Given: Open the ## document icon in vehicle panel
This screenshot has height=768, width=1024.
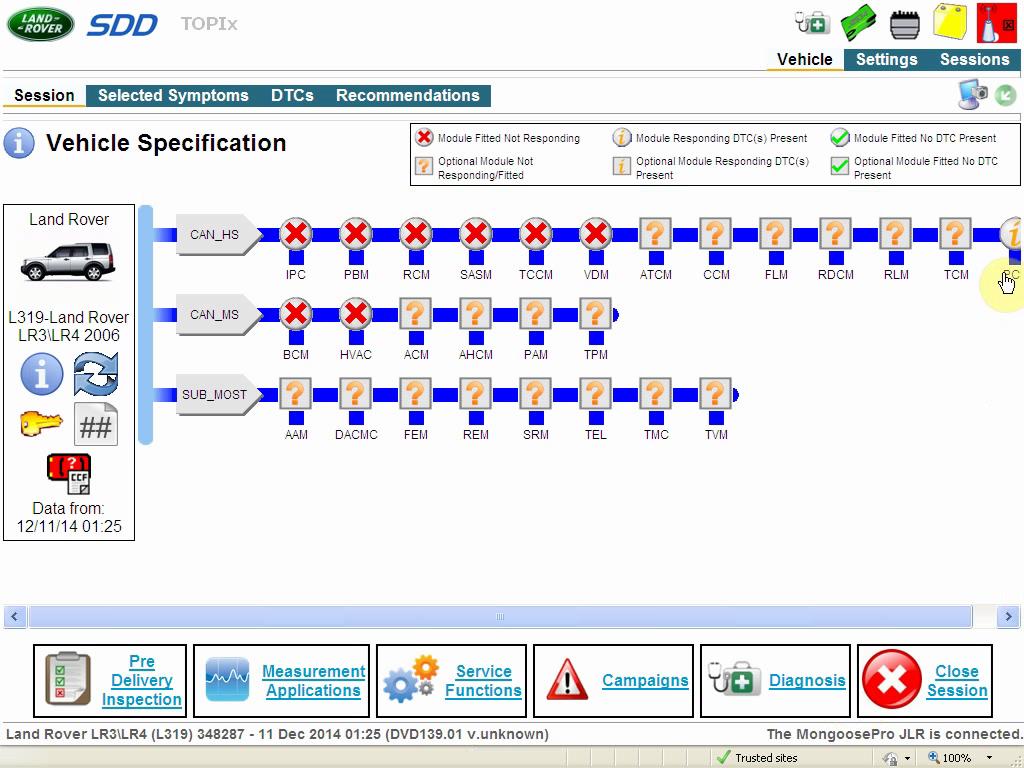Looking at the screenshot, I should point(96,426).
